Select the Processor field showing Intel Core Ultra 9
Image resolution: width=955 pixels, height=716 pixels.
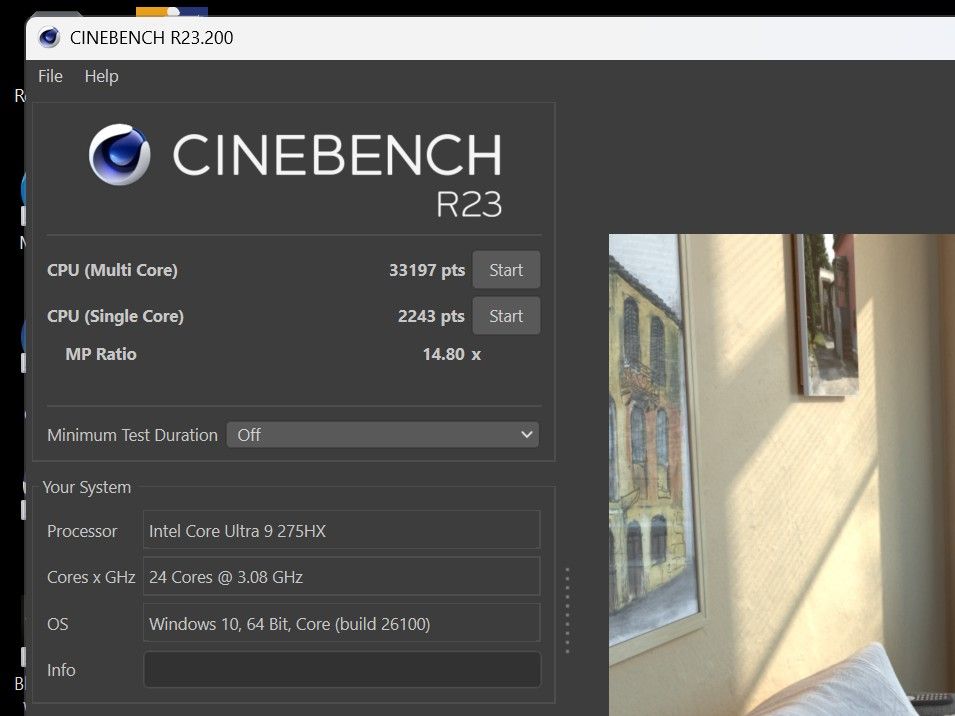341,531
